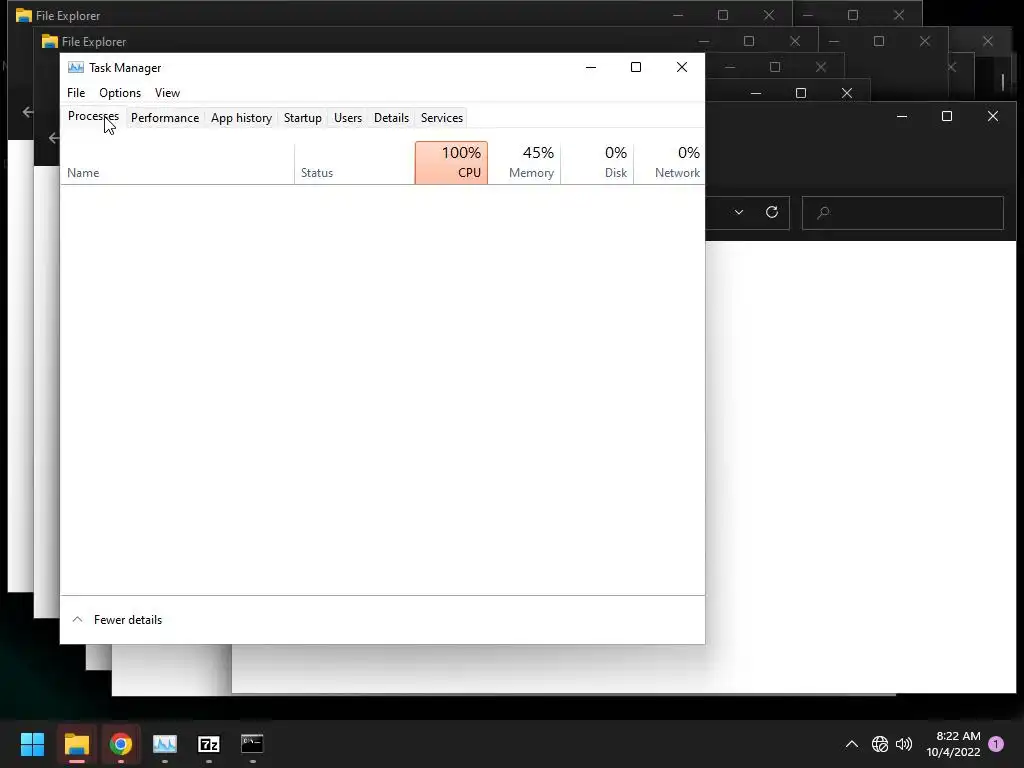The image size is (1024, 768).
Task: Click the Task Manager taskbar icon
Action: (165, 744)
